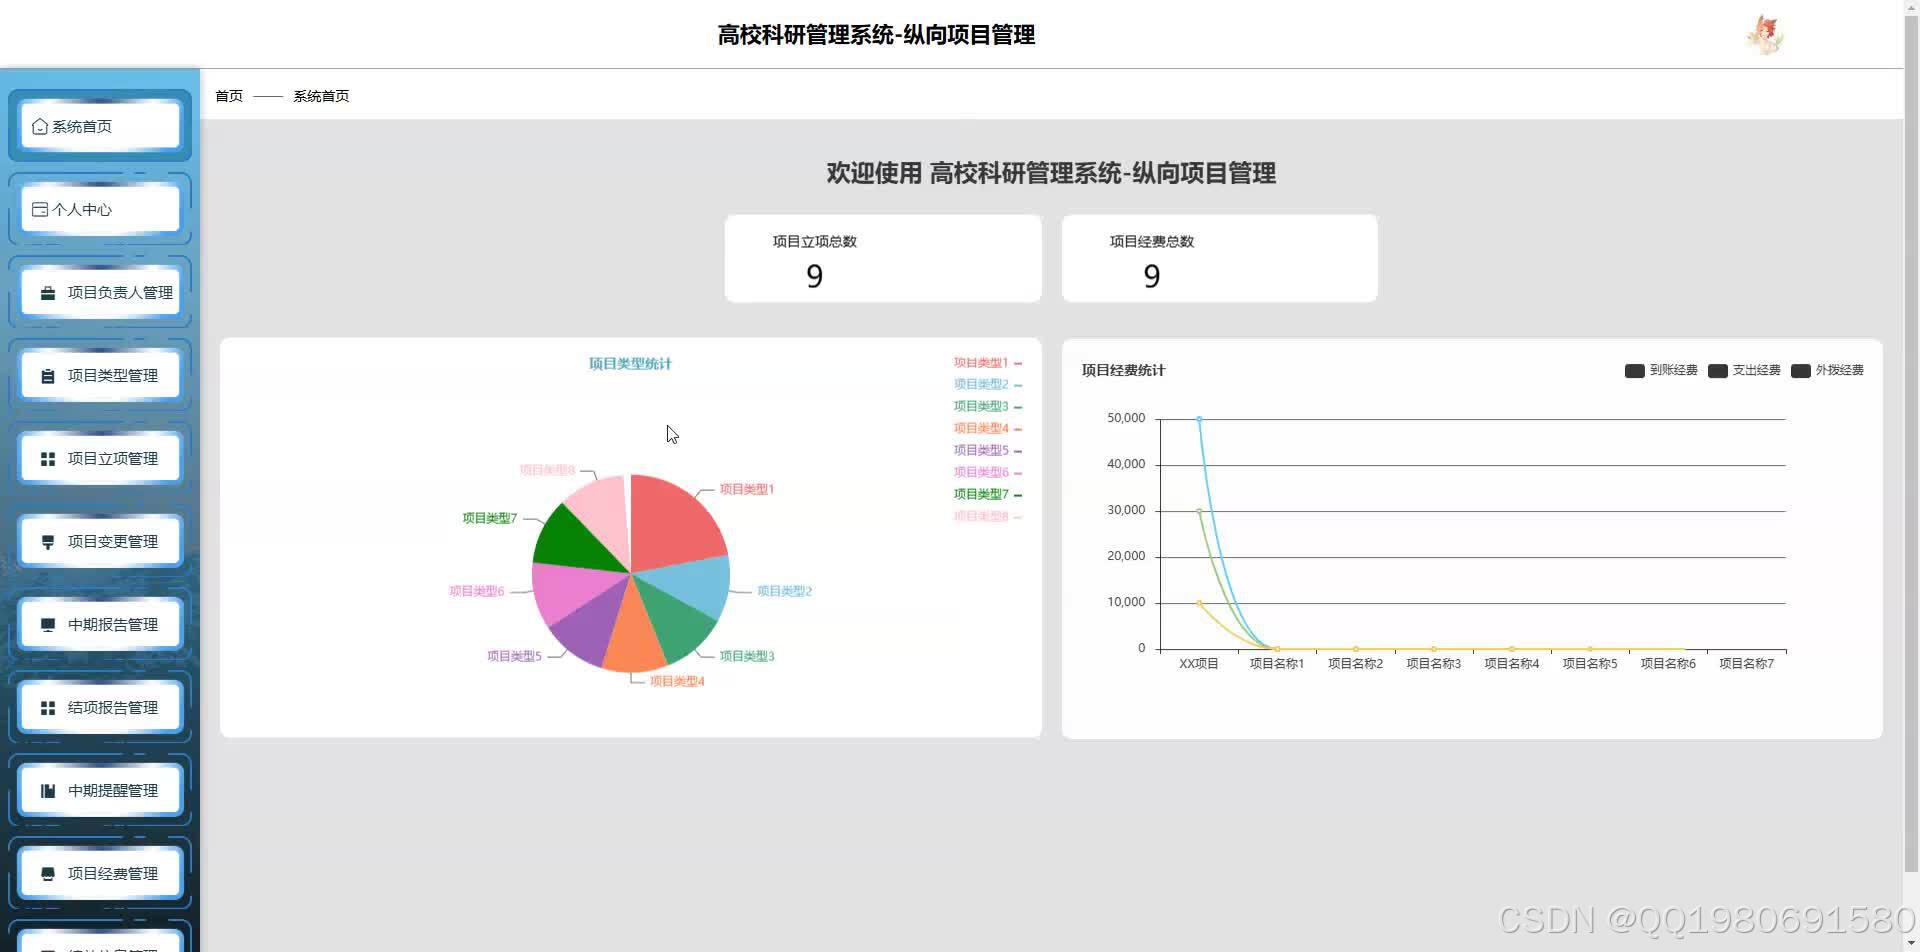
Task: Toggle 项目类型1 in pie legend
Action: [x=987, y=363]
